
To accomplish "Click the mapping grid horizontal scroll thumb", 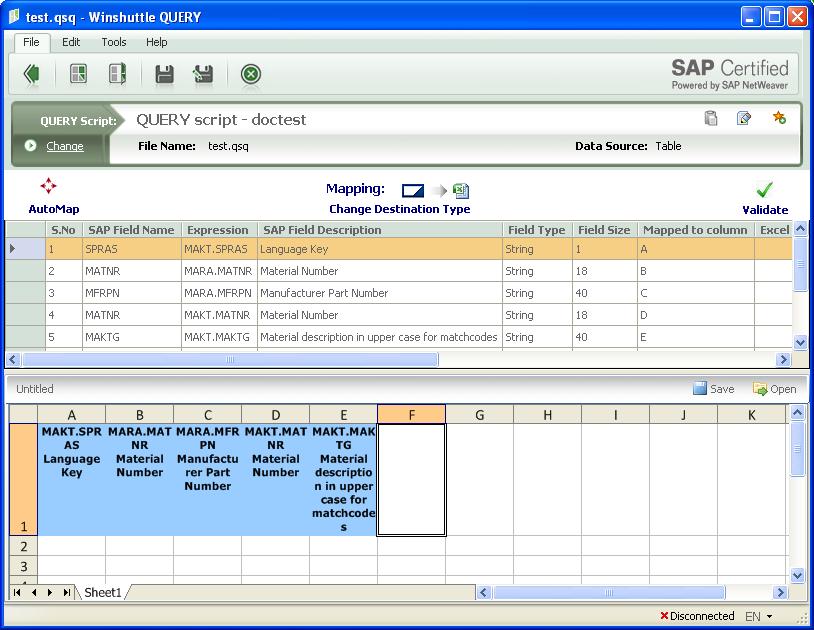I will point(230,359).
